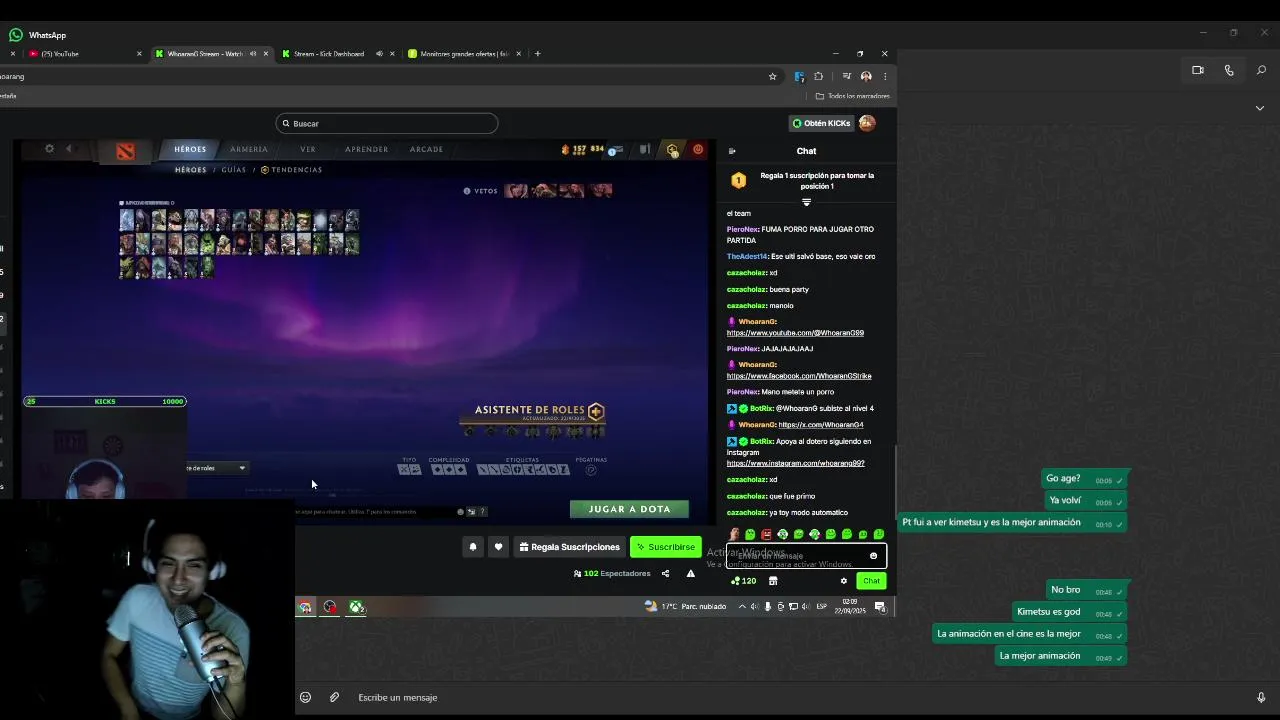Open the Dota 2 HÉROES tab
Image resolution: width=1280 pixels, height=720 pixels.
190,149
